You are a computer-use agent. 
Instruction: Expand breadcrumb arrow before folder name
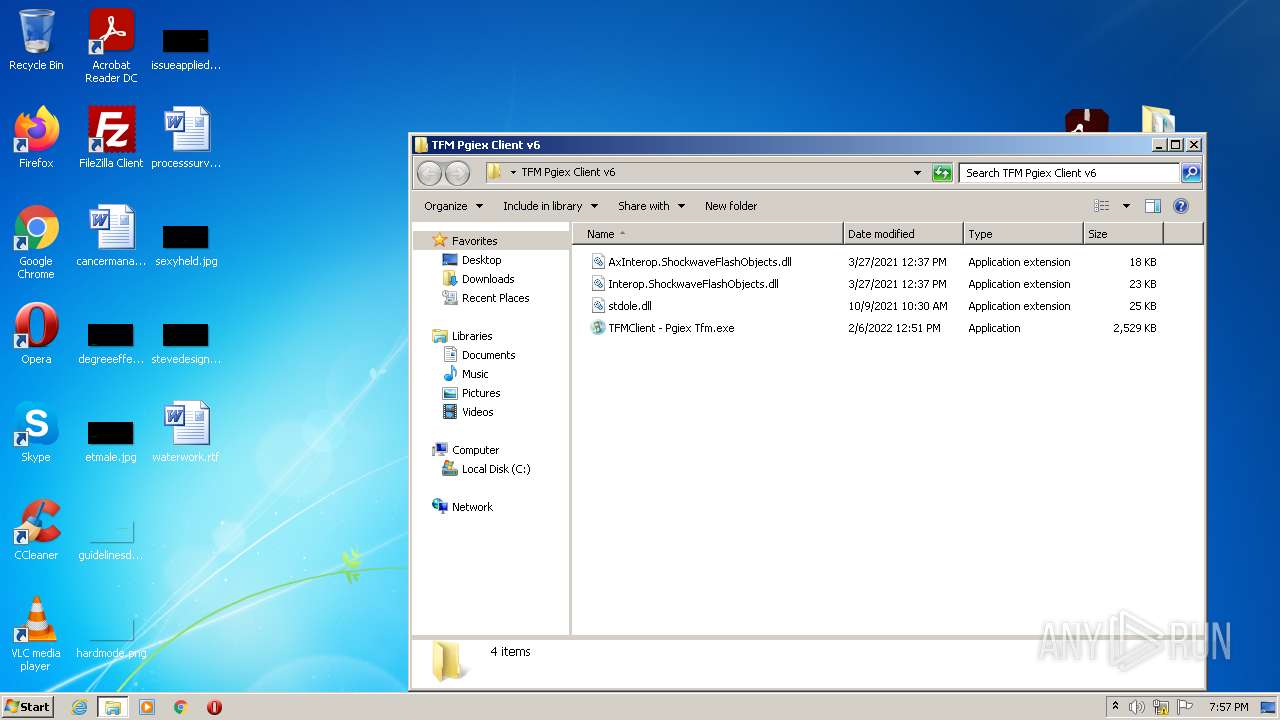(x=513, y=173)
